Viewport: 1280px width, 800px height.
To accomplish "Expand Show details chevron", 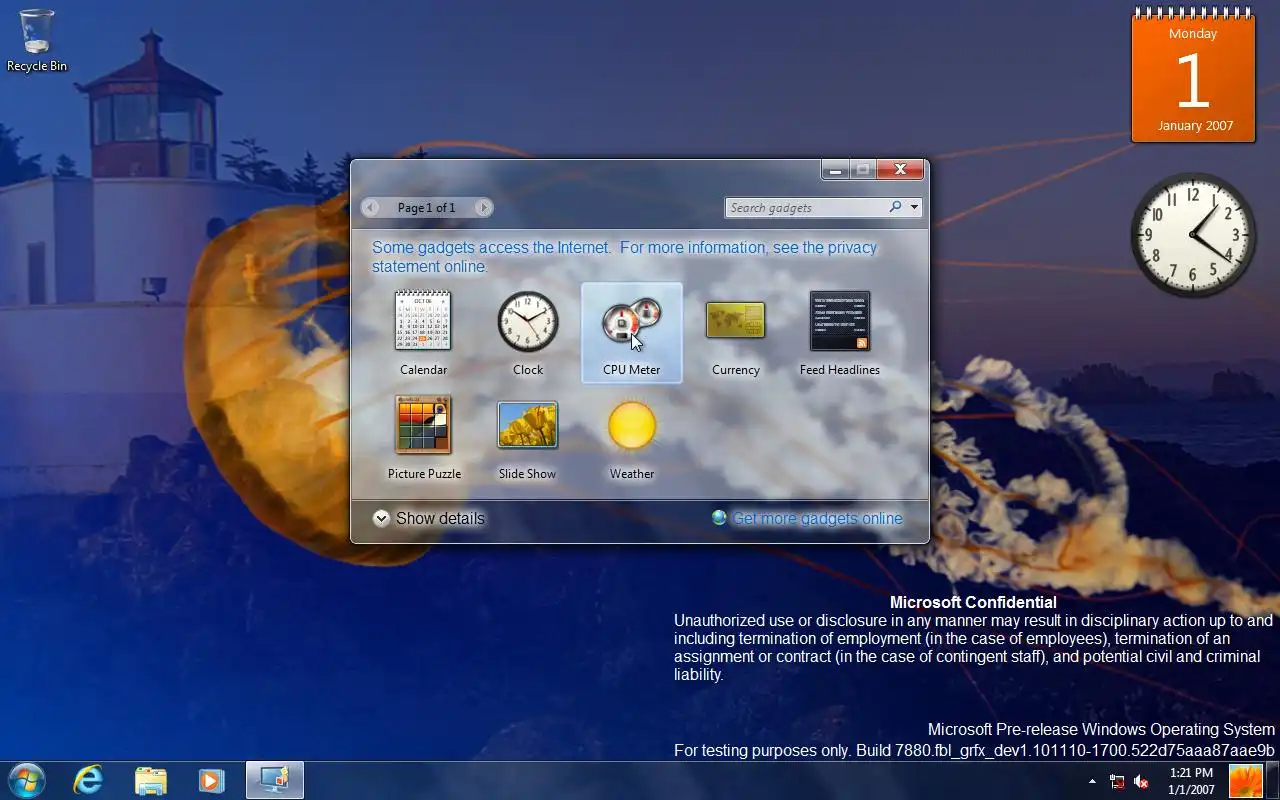I will [381, 518].
